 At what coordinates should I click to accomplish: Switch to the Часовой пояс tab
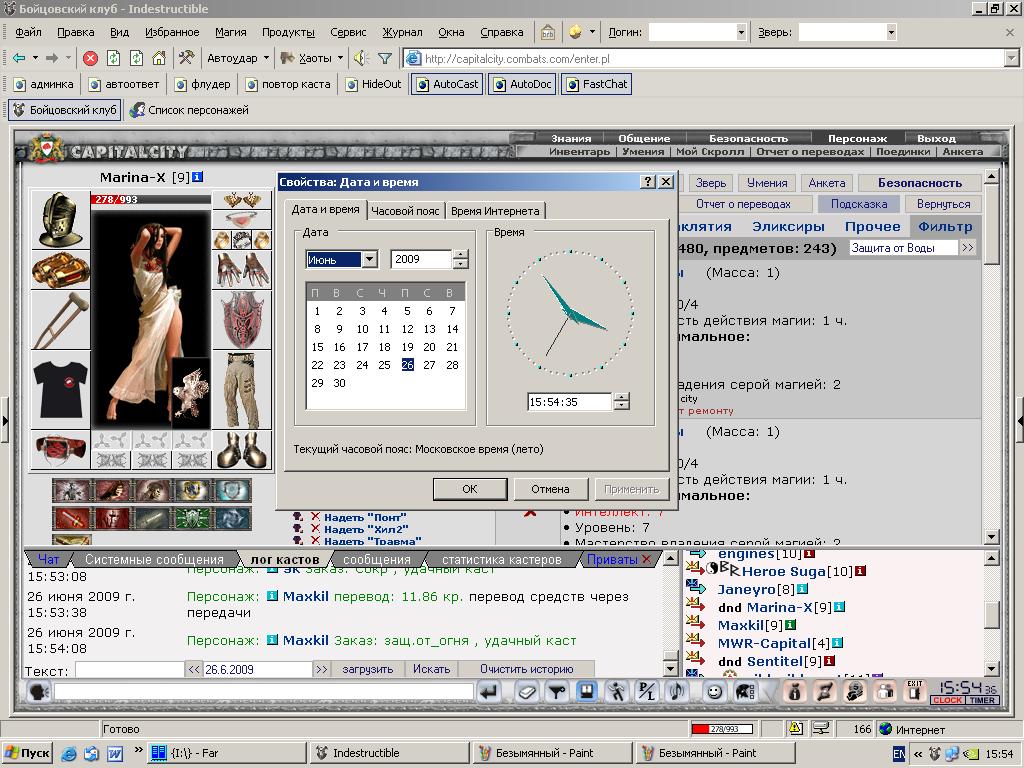point(405,211)
